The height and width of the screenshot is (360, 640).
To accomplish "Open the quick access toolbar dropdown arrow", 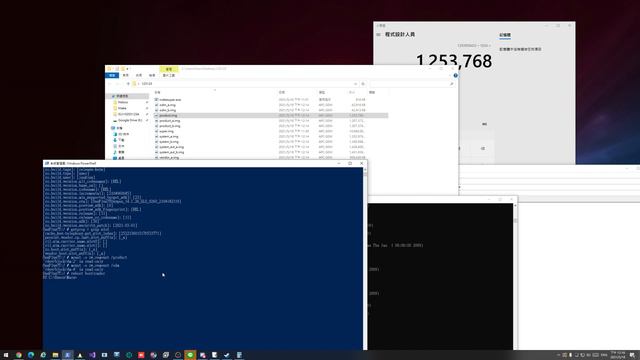I will pos(127,69).
